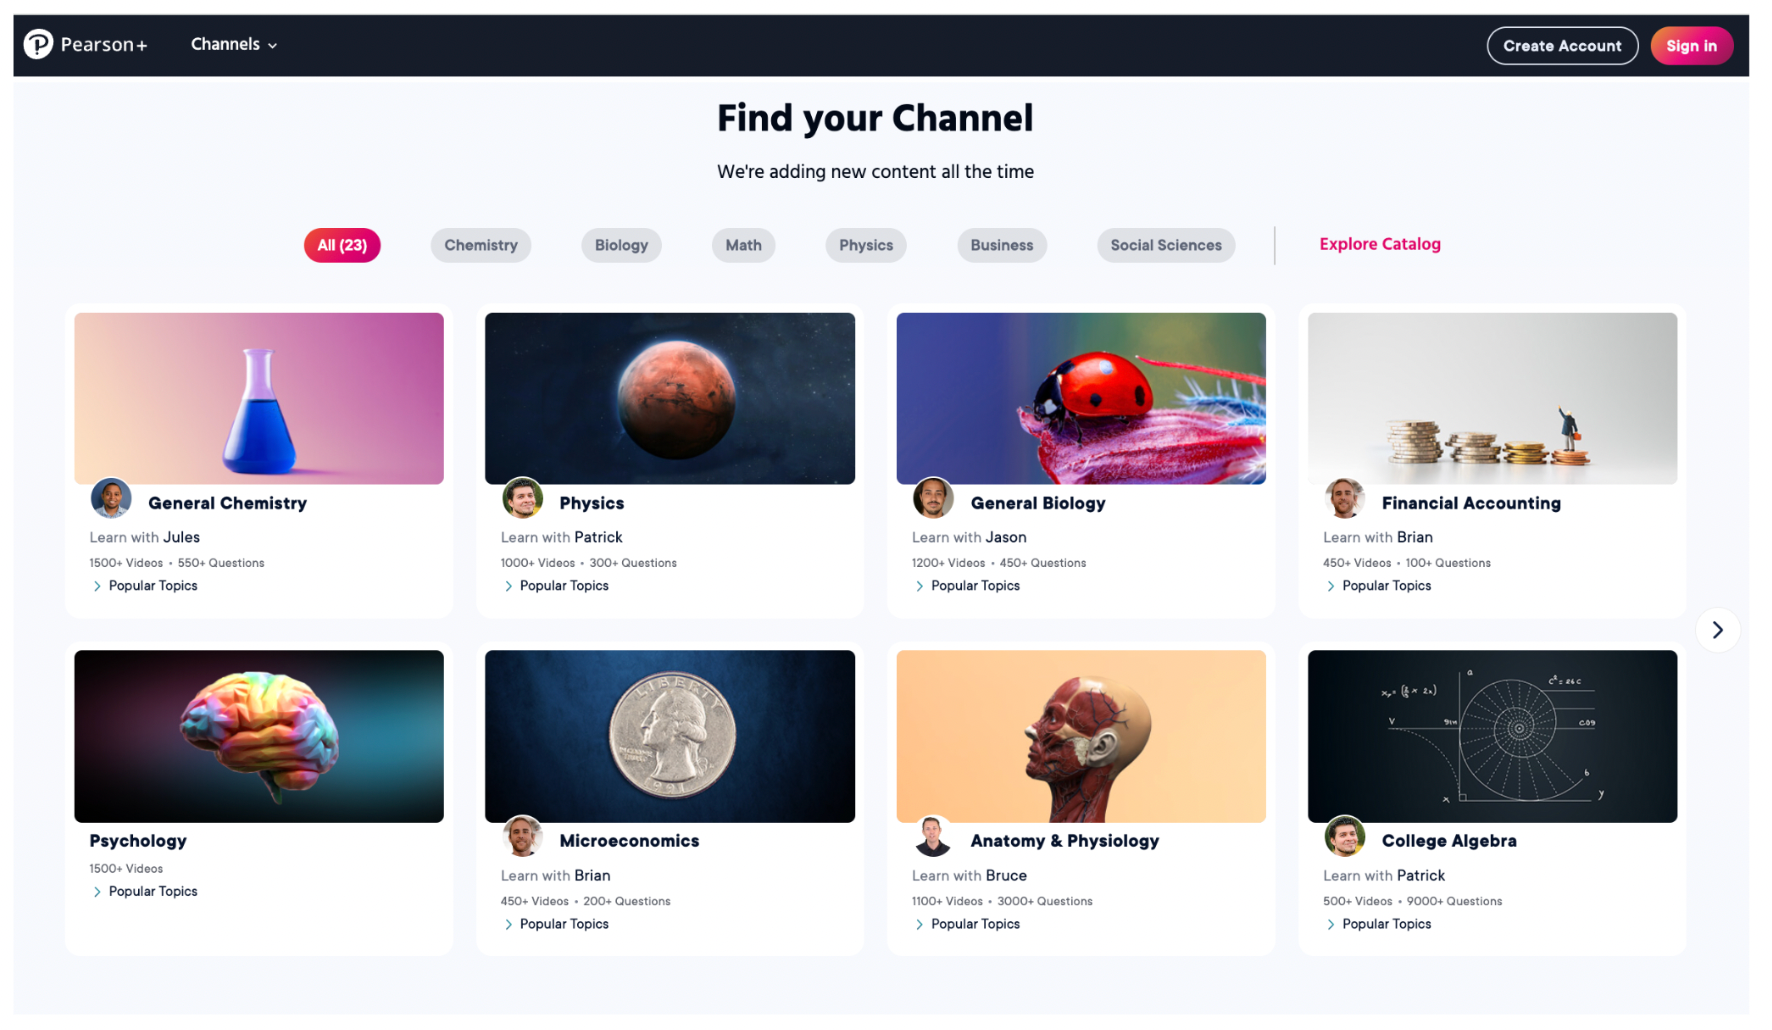1772x1030 pixels.
Task: Click "Learn with Jason" text
Action: [969, 537]
